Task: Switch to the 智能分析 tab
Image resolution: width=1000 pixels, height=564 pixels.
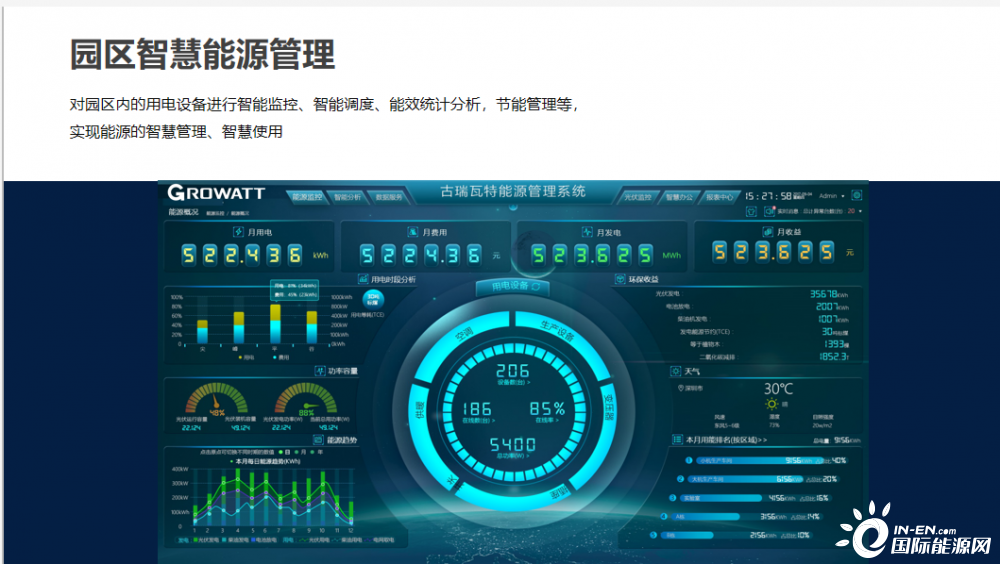Action: pos(347,197)
